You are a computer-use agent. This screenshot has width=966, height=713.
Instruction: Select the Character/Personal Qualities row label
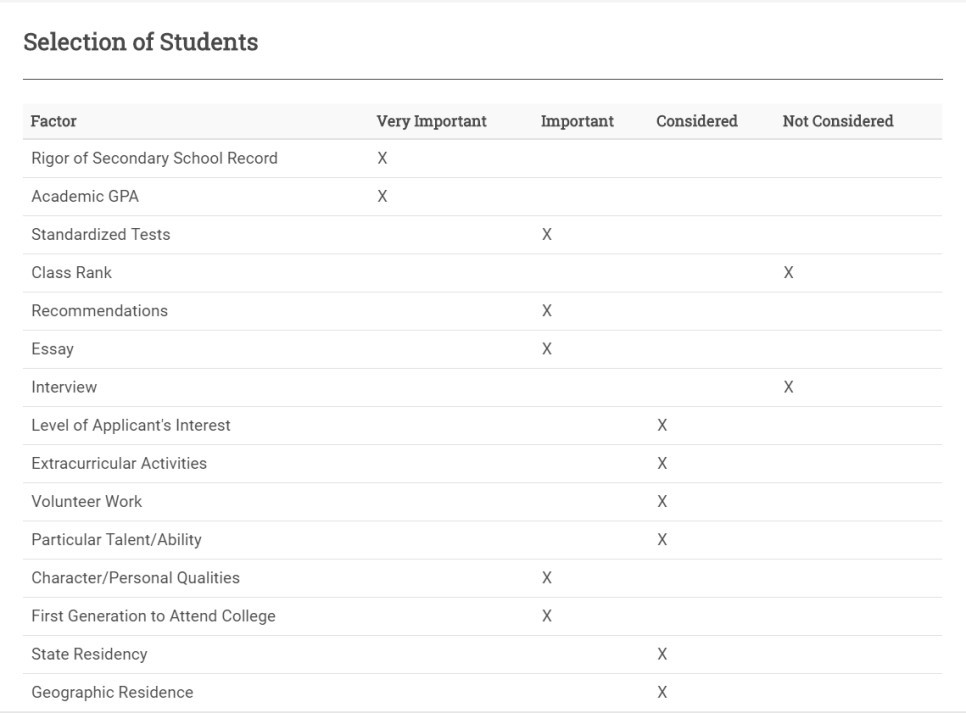(x=135, y=578)
